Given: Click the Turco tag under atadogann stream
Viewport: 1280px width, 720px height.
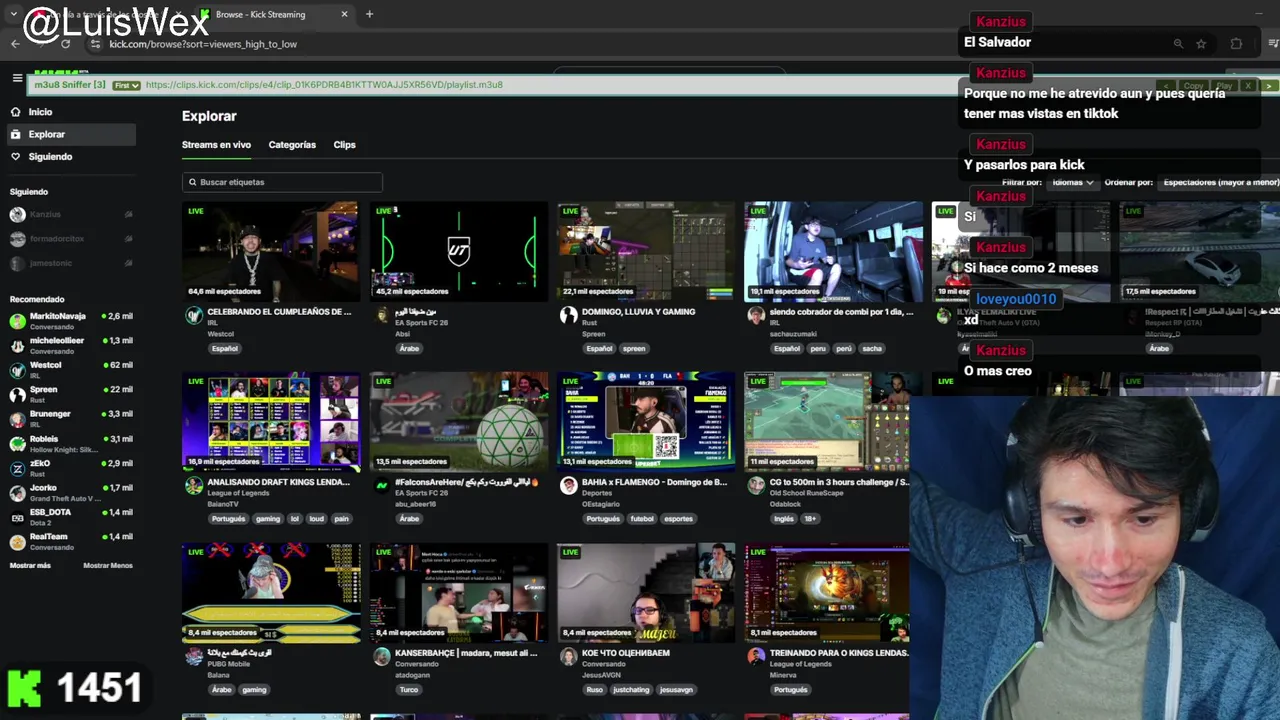Looking at the screenshot, I should [x=409, y=690].
